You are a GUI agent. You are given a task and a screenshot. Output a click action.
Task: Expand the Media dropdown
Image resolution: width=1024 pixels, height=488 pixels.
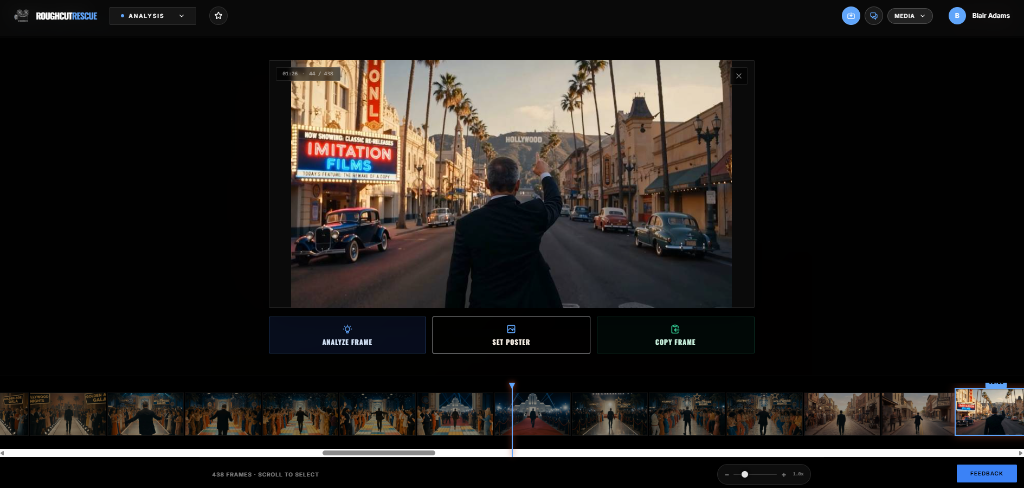(x=909, y=16)
